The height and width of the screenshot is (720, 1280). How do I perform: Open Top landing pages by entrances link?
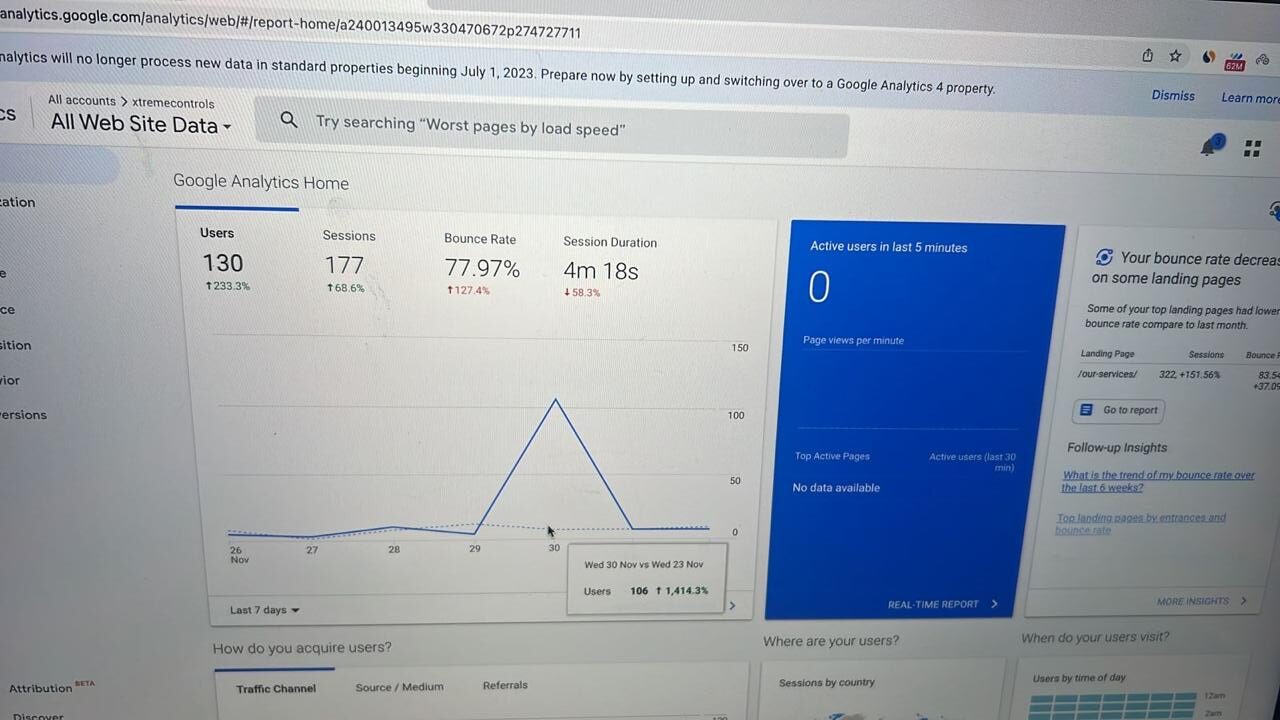[1140, 523]
